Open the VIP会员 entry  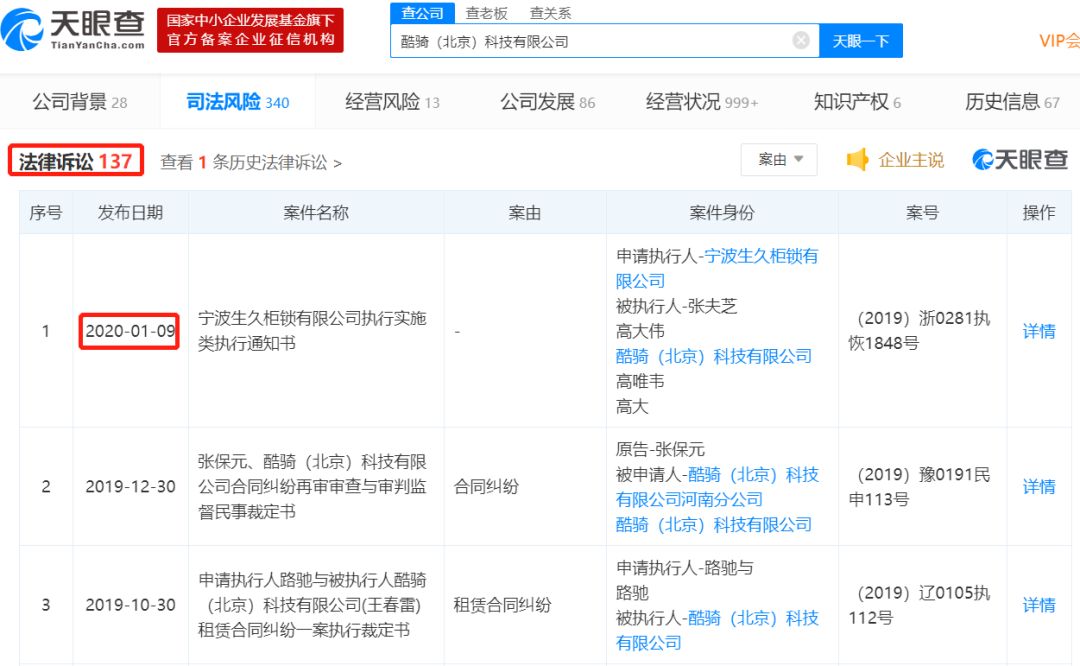[1058, 39]
